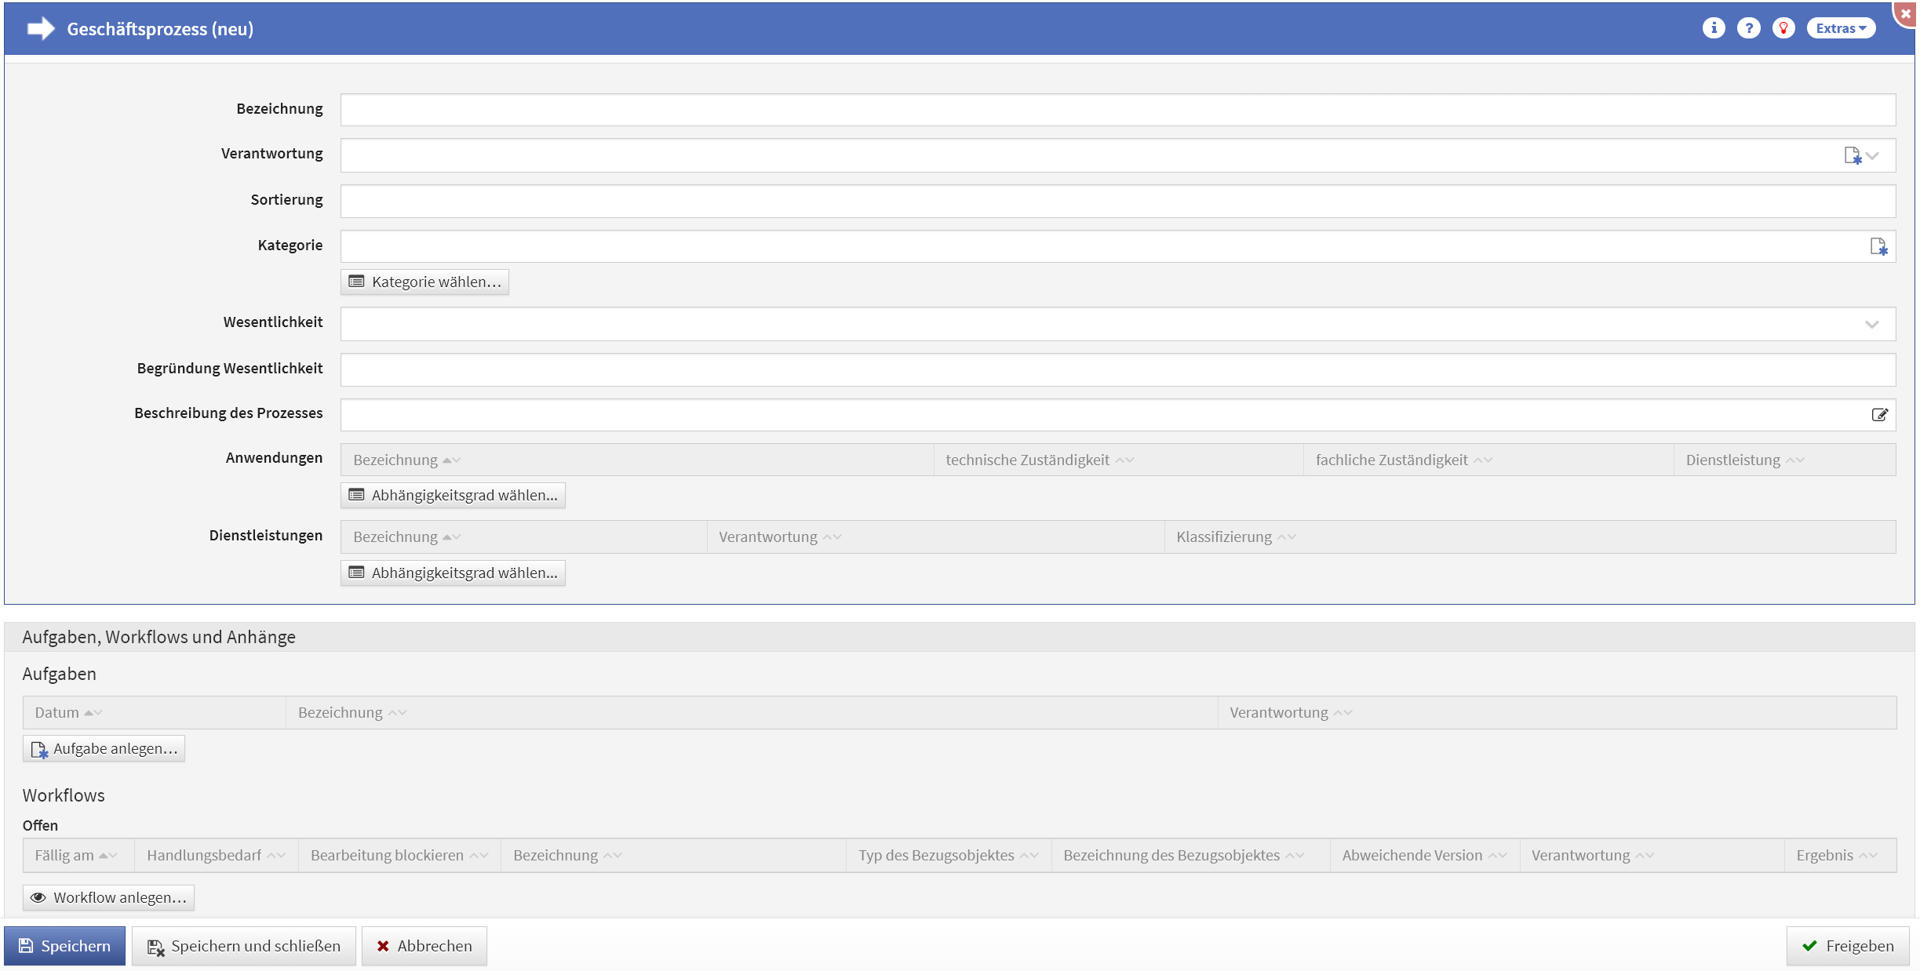Click the arrow icon beside Geschäftsprozess title

41,29
